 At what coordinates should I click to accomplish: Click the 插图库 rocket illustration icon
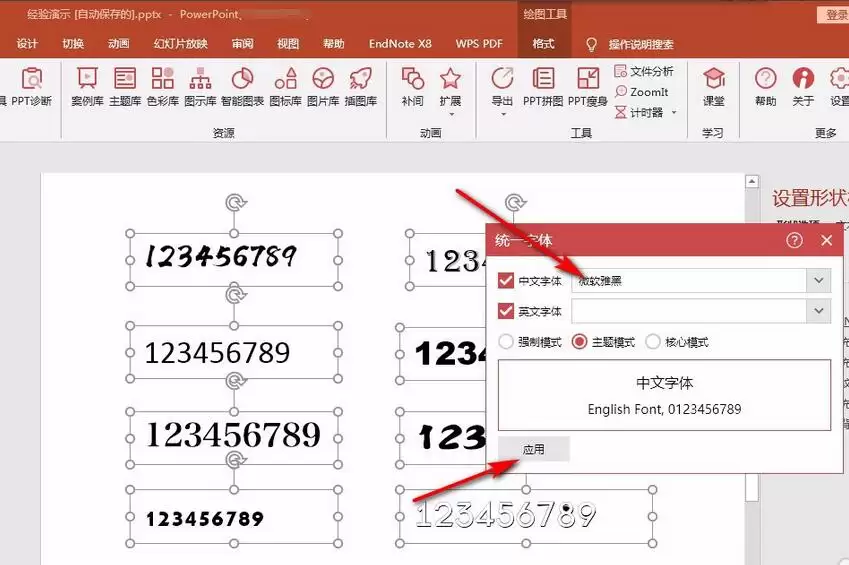tap(360, 86)
